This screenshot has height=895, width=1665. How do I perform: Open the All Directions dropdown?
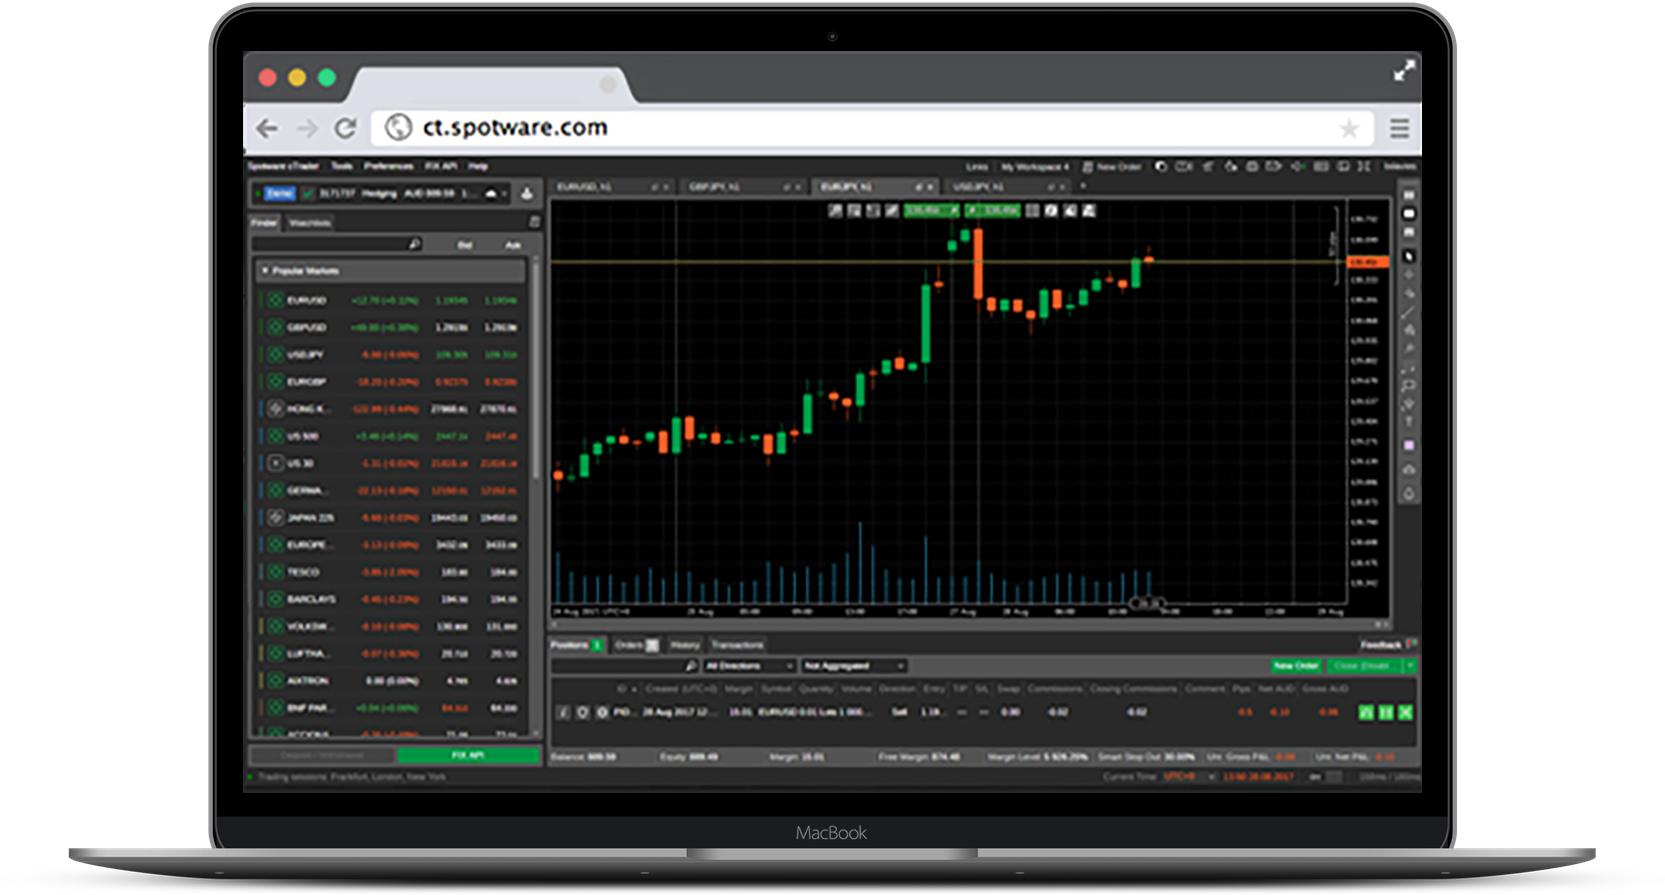(x=749, y=666)
